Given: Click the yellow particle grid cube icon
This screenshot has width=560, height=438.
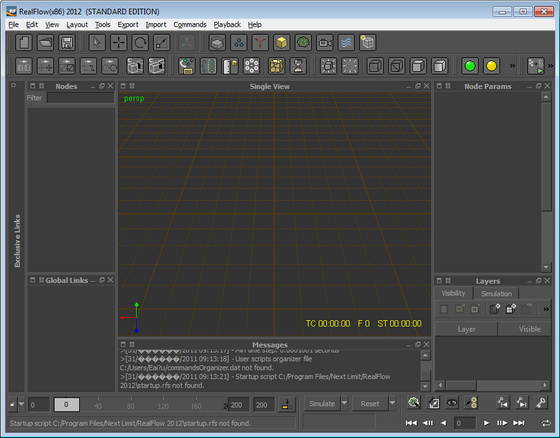Looking at the screenshot, I should (277, 66).
